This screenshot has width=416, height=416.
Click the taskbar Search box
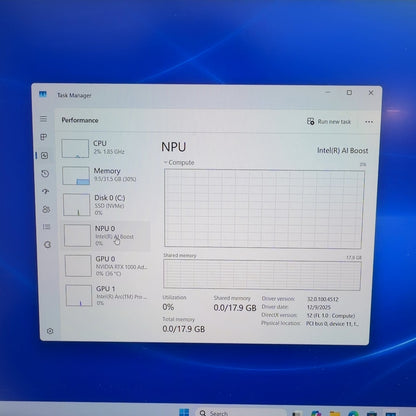[x=241, y=413]
